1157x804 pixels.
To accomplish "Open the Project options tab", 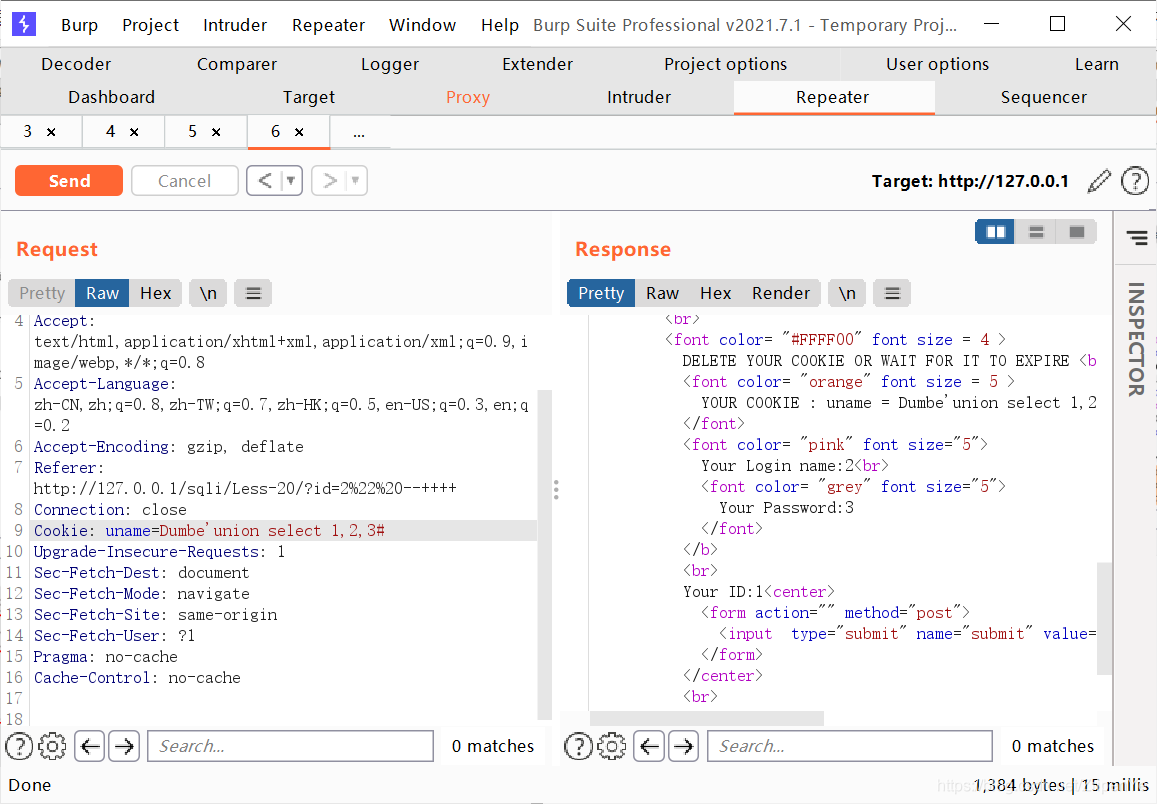I will [x=725, y=64].
